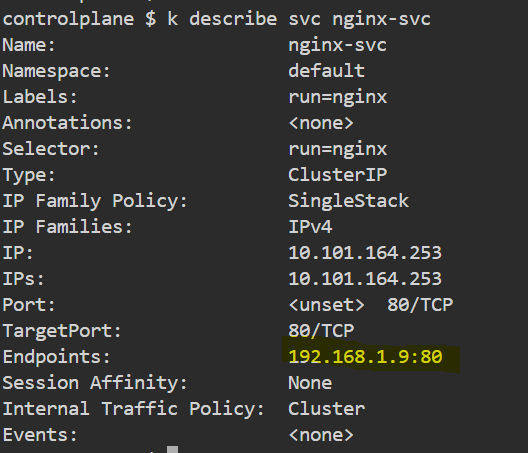Click the Type value 'ClusterIP'

click(x=337, y=175)
